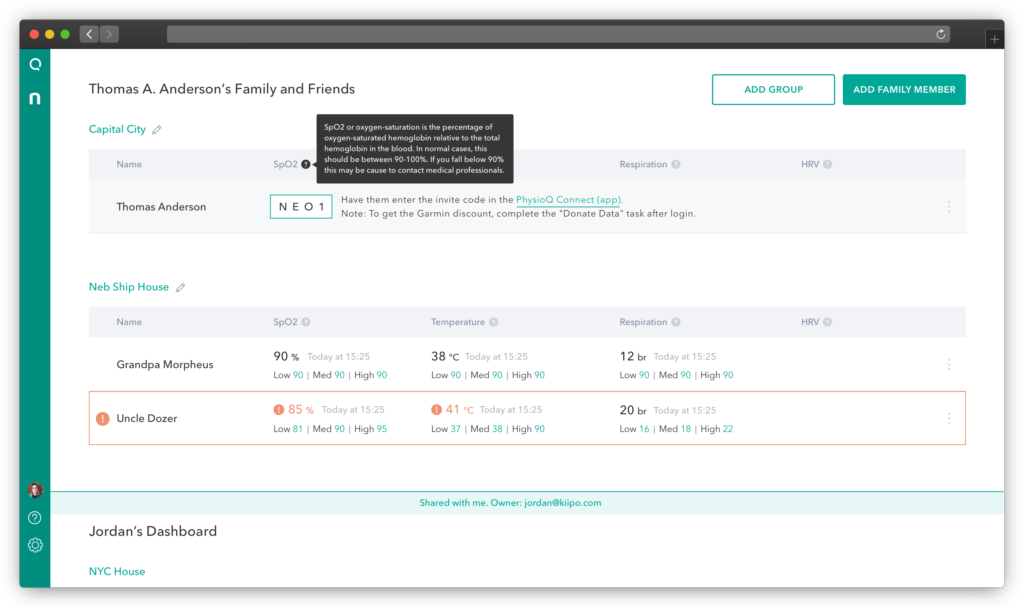Edit the Neb Ship House group name pencil

(180, 287)
